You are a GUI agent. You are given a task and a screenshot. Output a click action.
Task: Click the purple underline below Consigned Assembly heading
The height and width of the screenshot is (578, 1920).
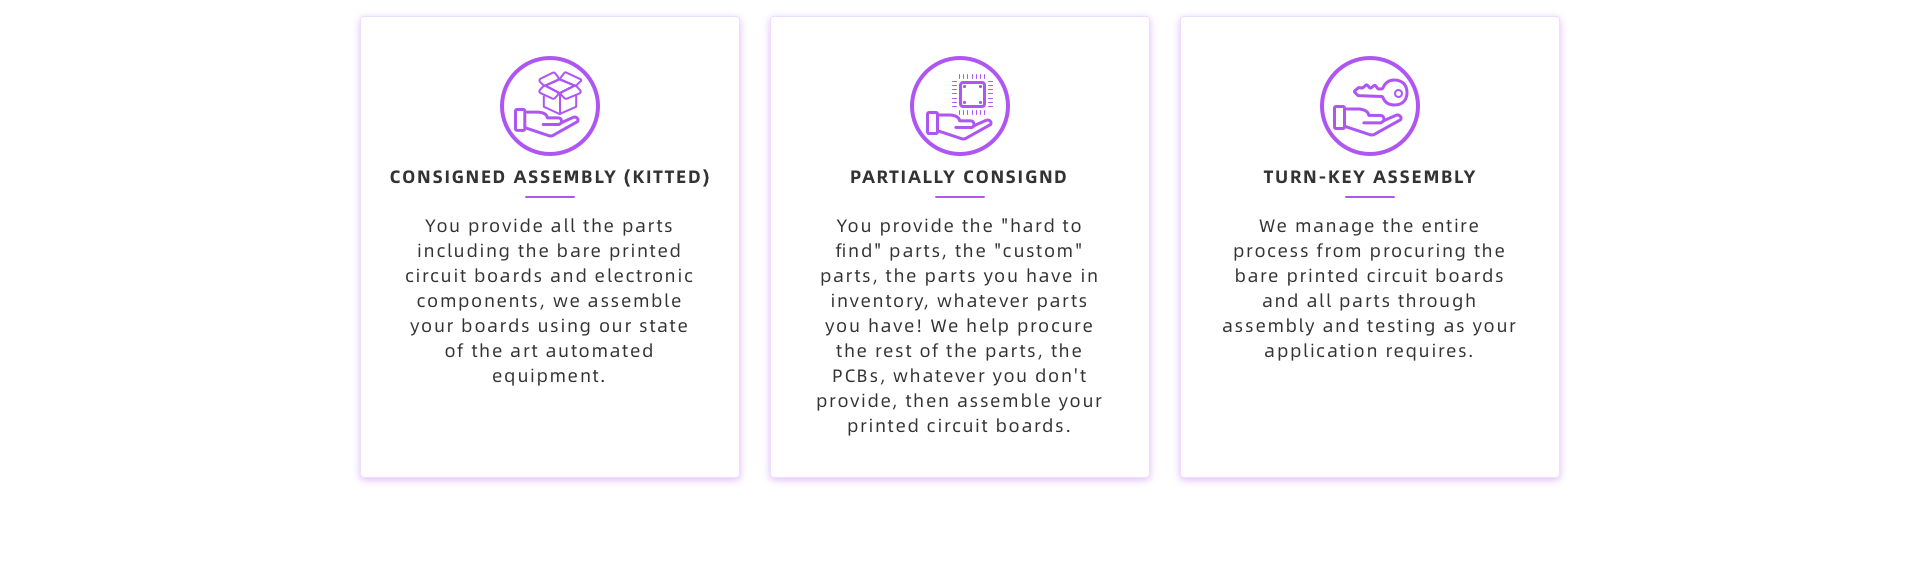click(550, 197)
